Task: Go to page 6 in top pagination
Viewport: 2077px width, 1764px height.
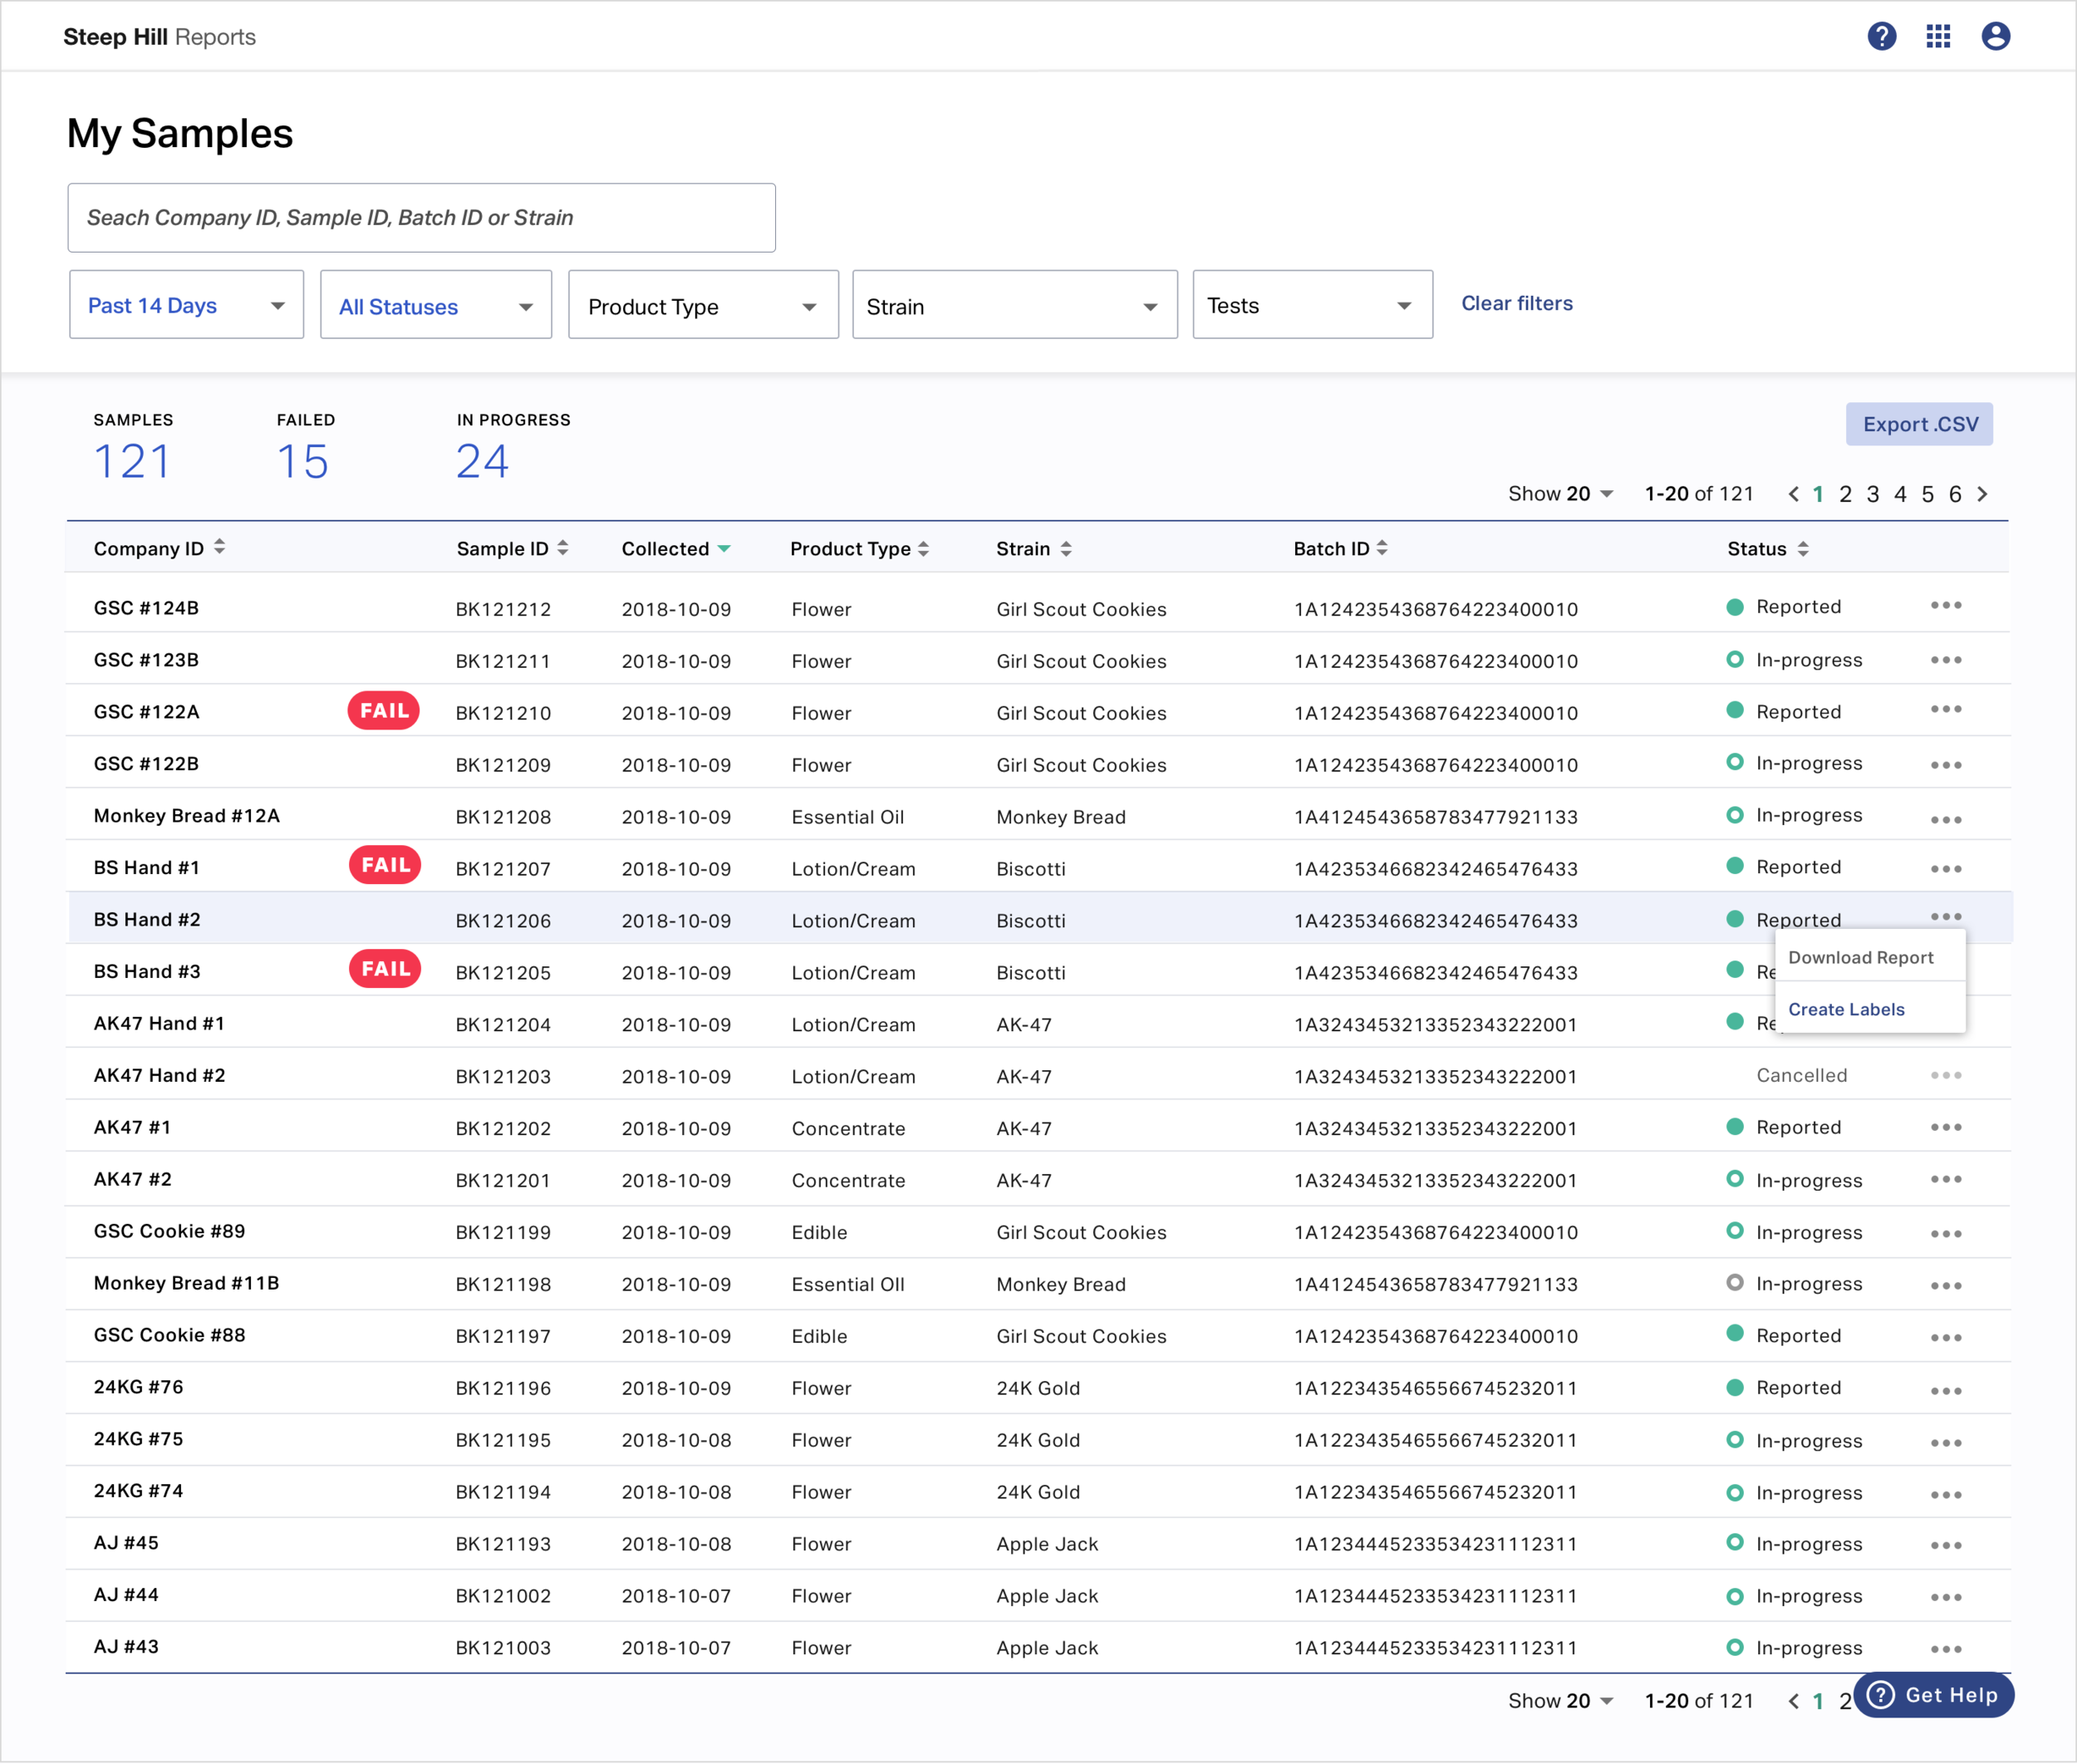Action: (1954, 494)
